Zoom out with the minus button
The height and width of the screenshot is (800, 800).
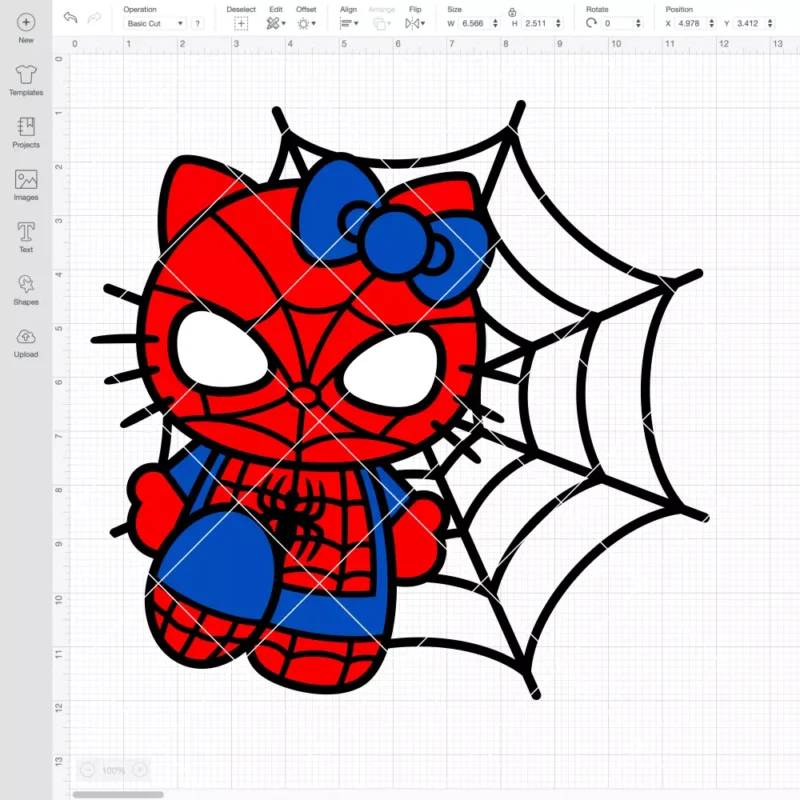coord(87,770)
